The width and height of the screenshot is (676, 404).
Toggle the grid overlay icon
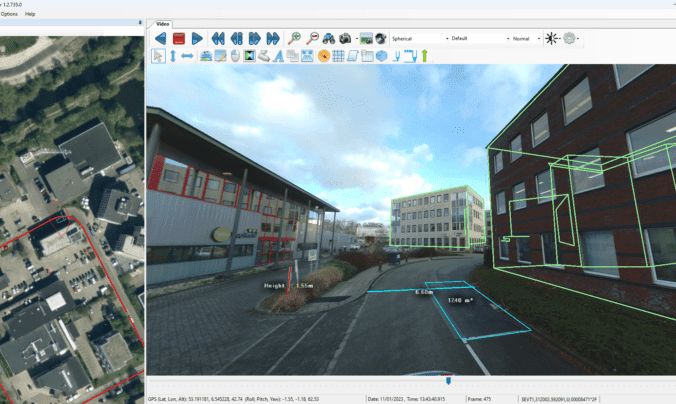[338, 56]
